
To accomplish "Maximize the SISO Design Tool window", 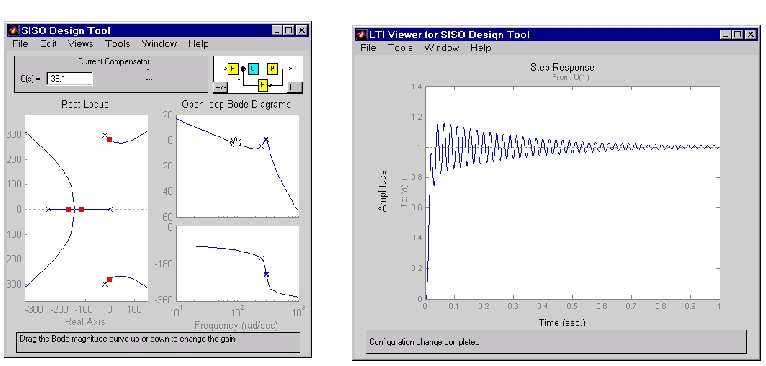I will [289, 30].
